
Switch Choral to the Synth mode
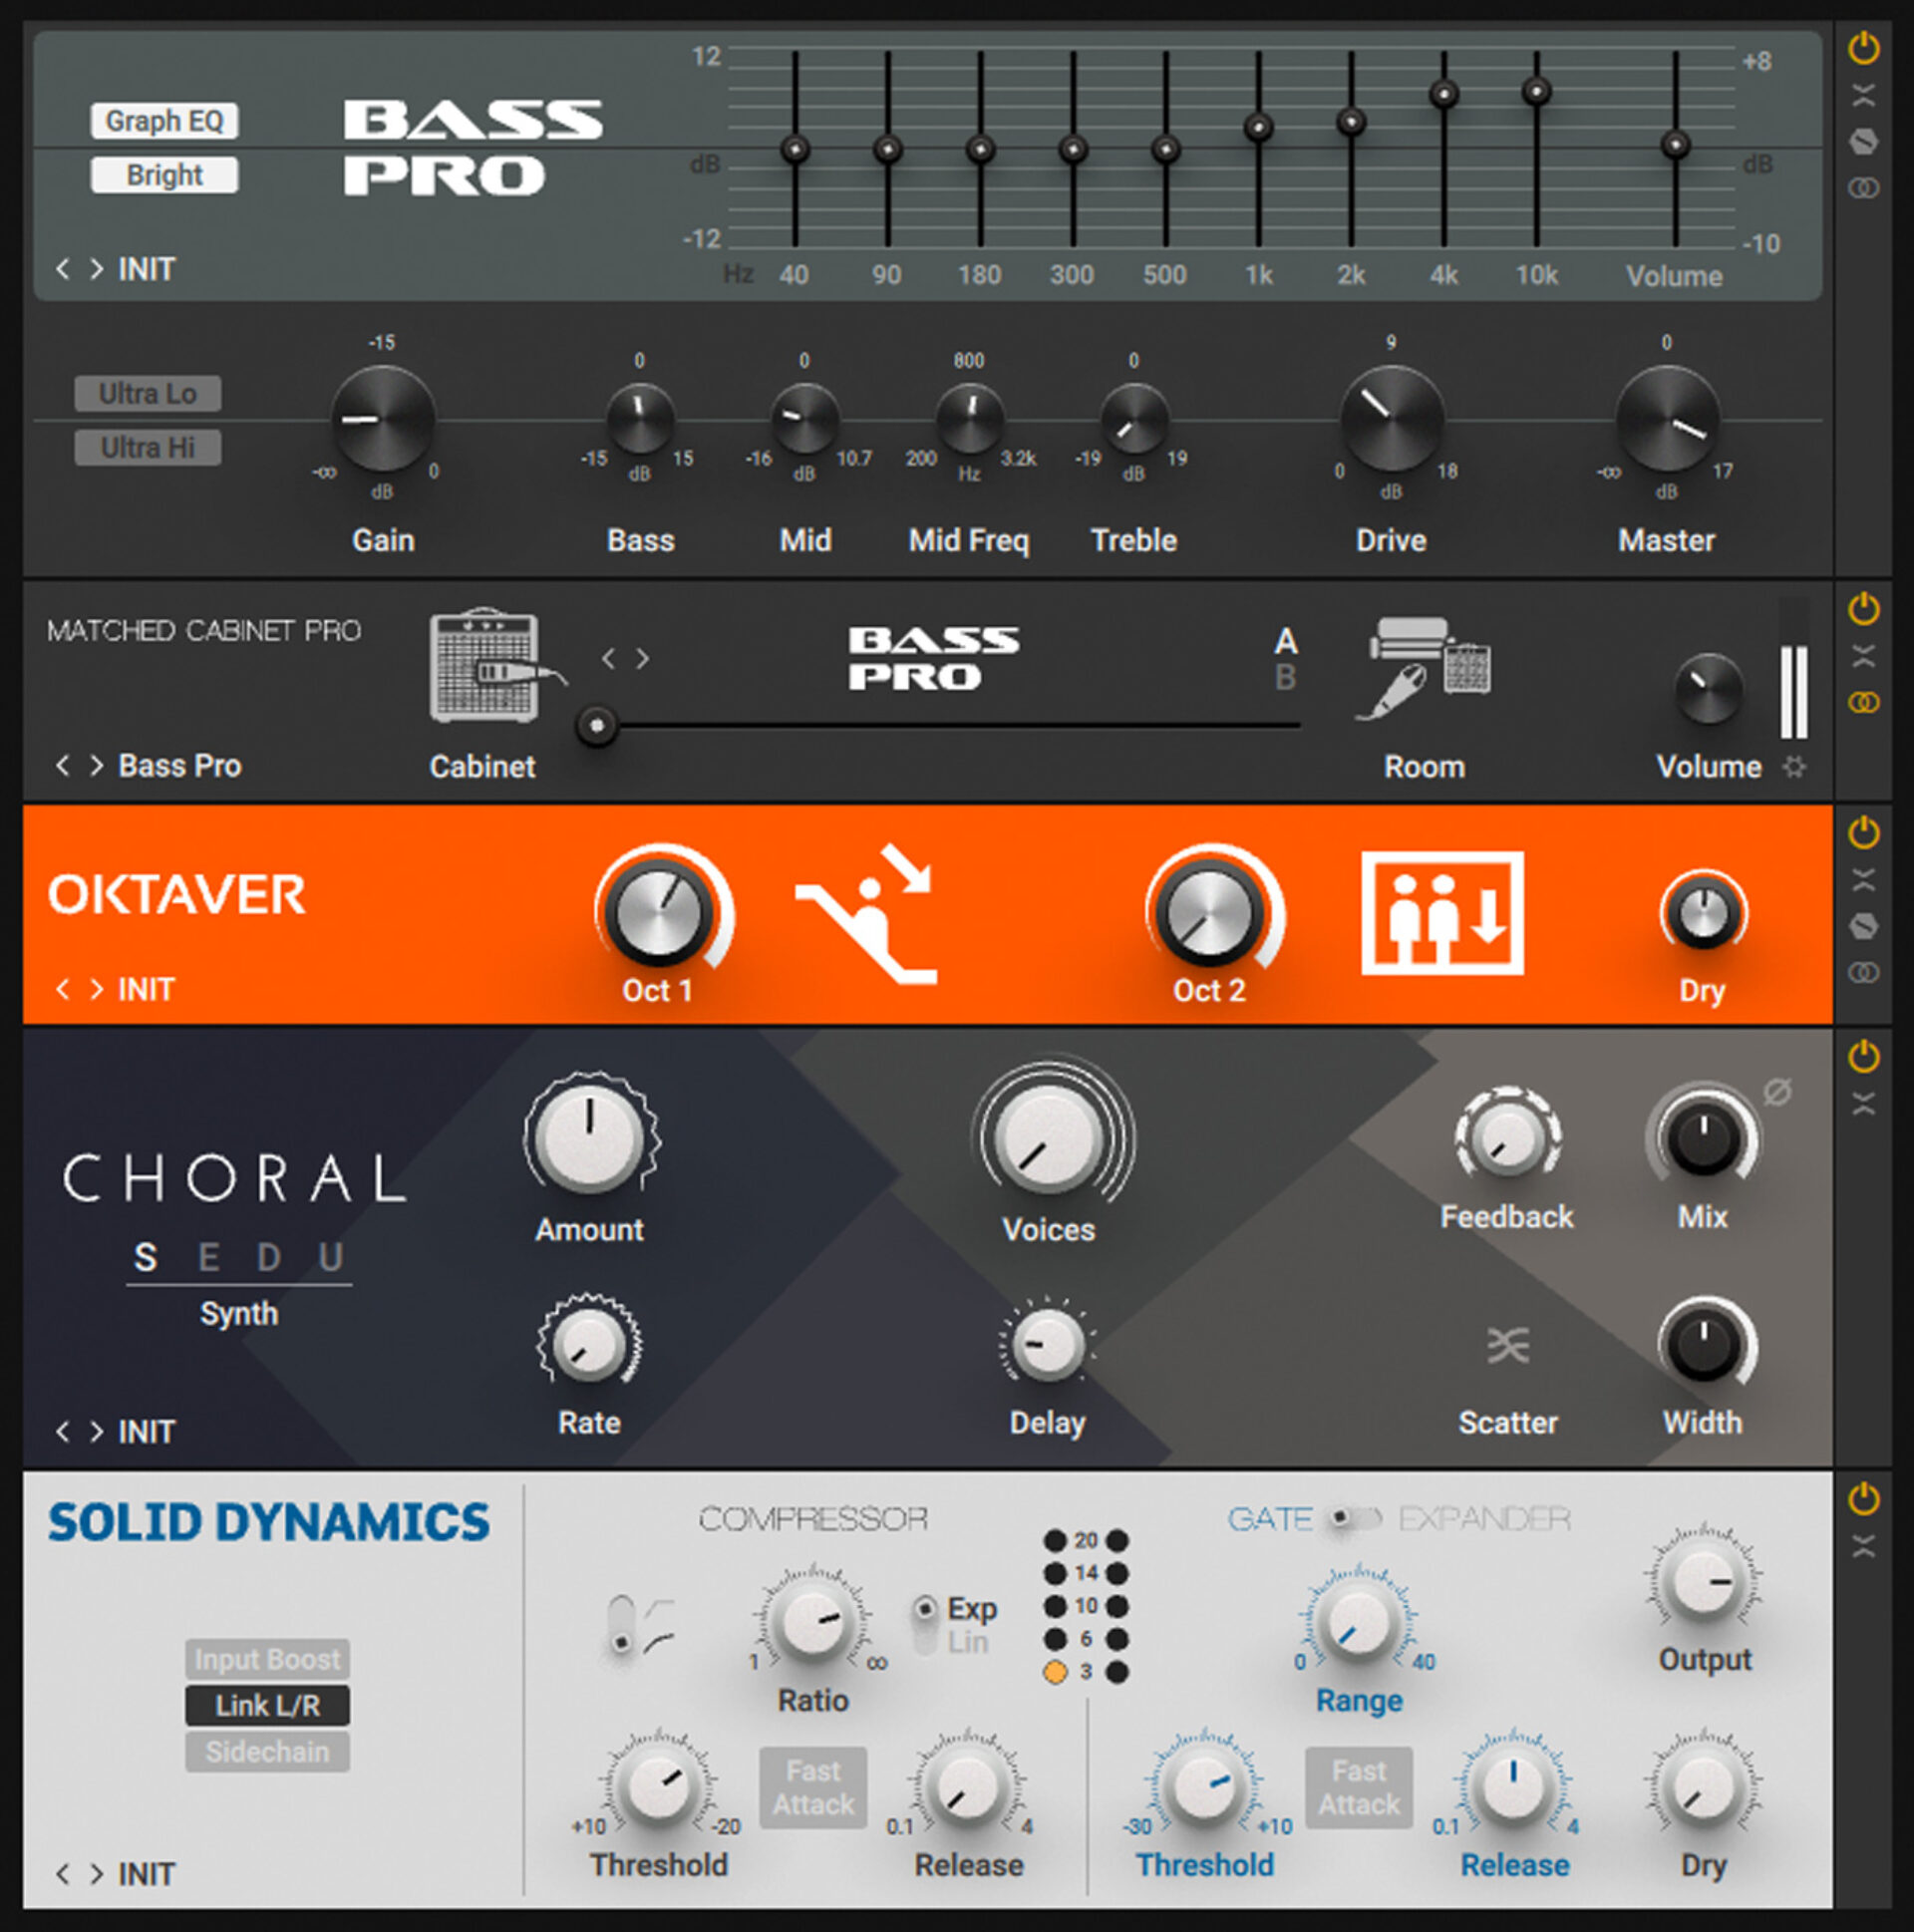coord(238,1313)
